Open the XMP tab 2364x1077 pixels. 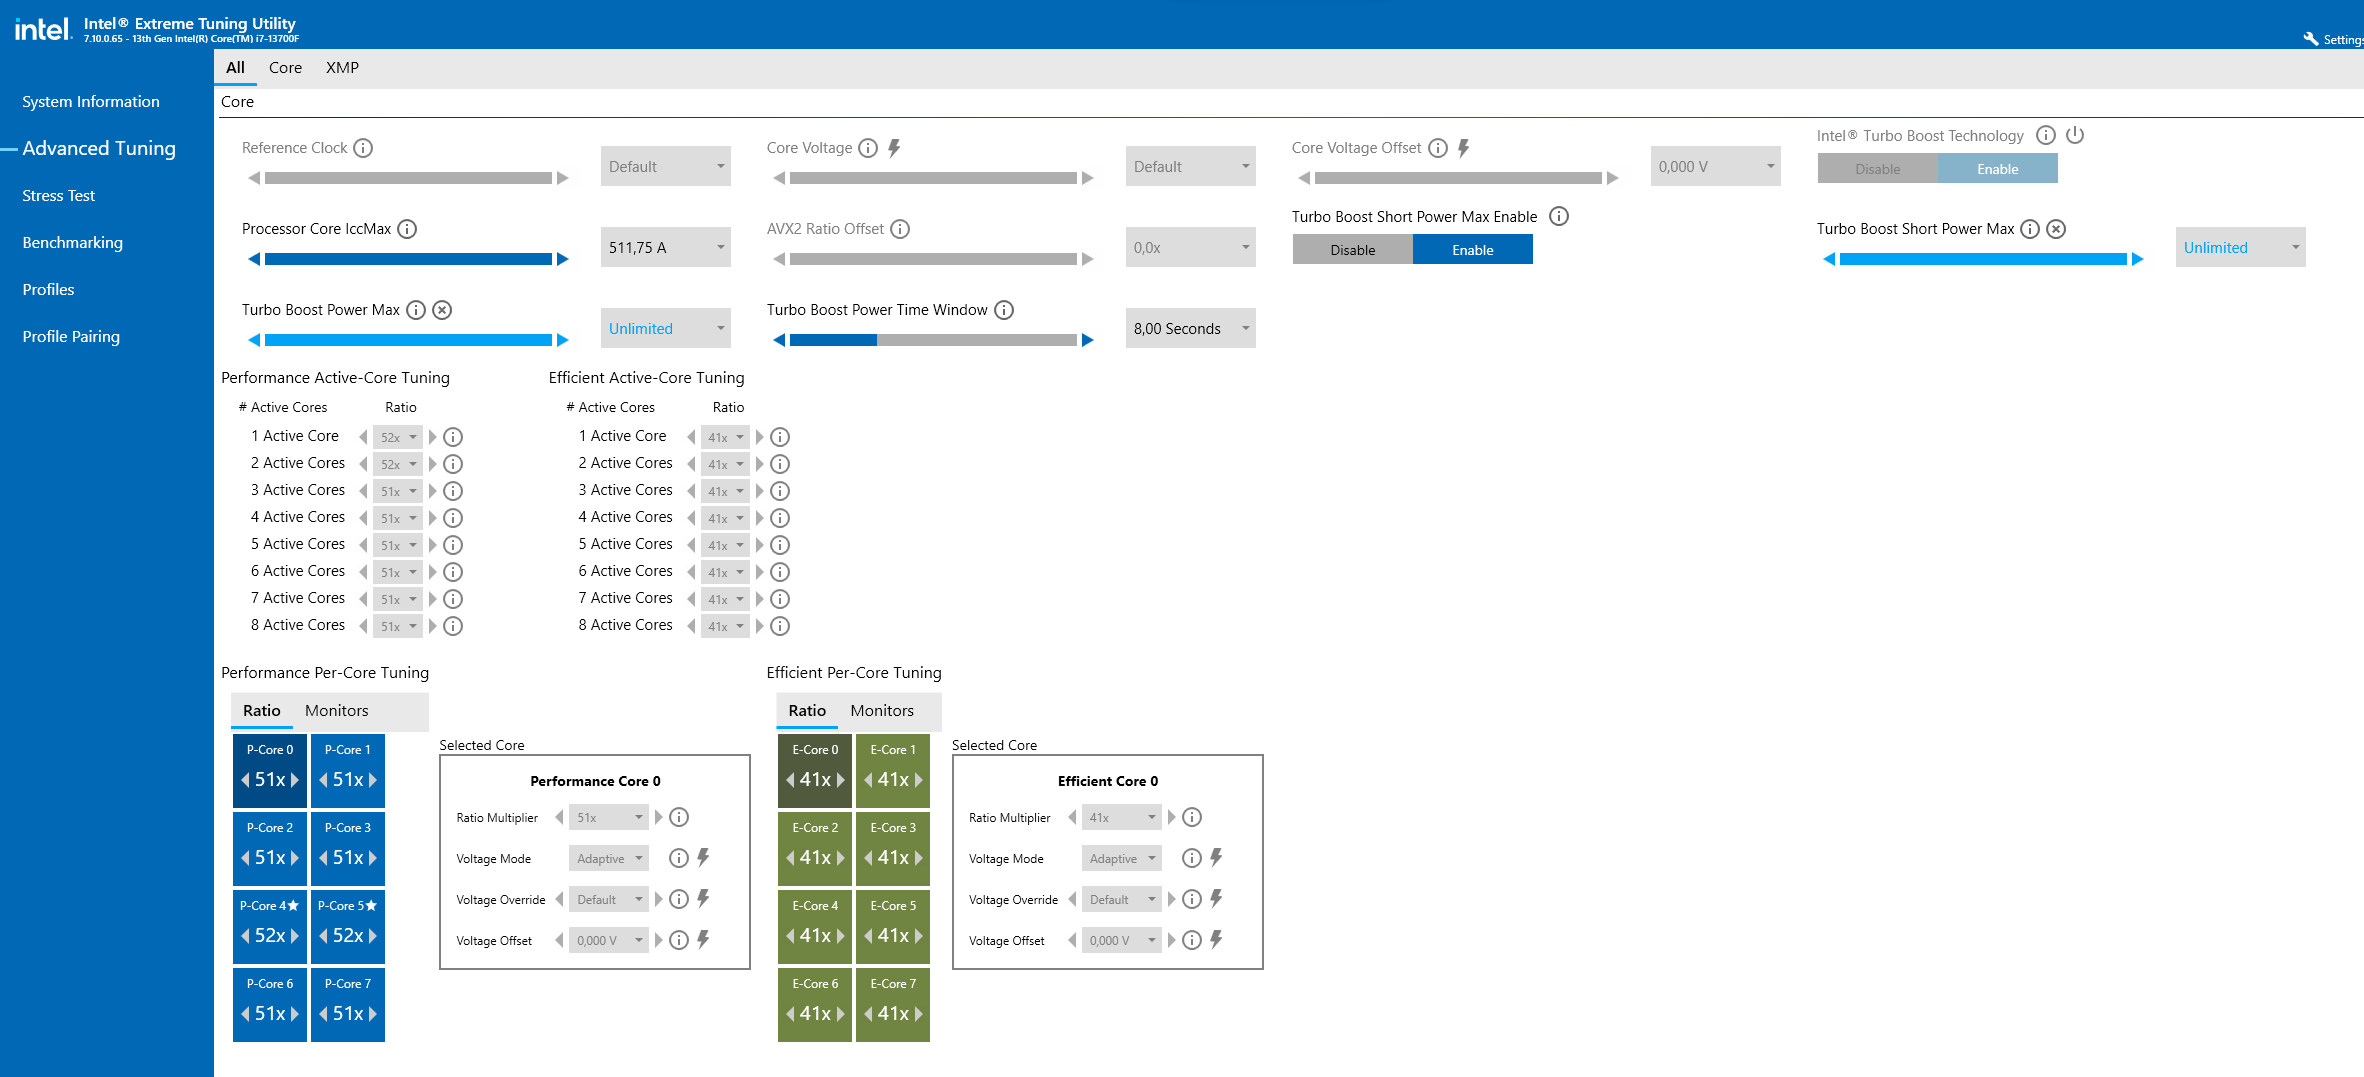[x=342, y=68]
